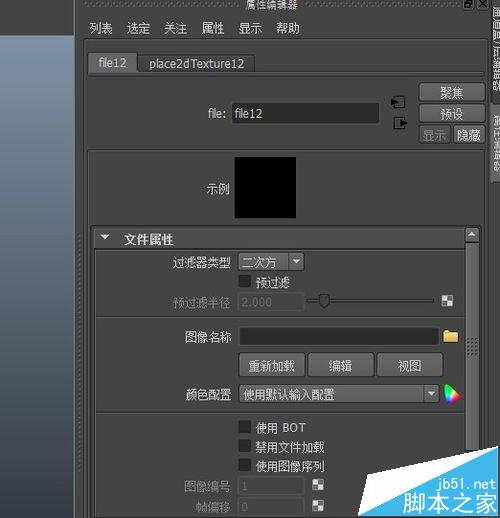
Task: Switch to the place2dTexture12 tab
Action: coord(196,63)
